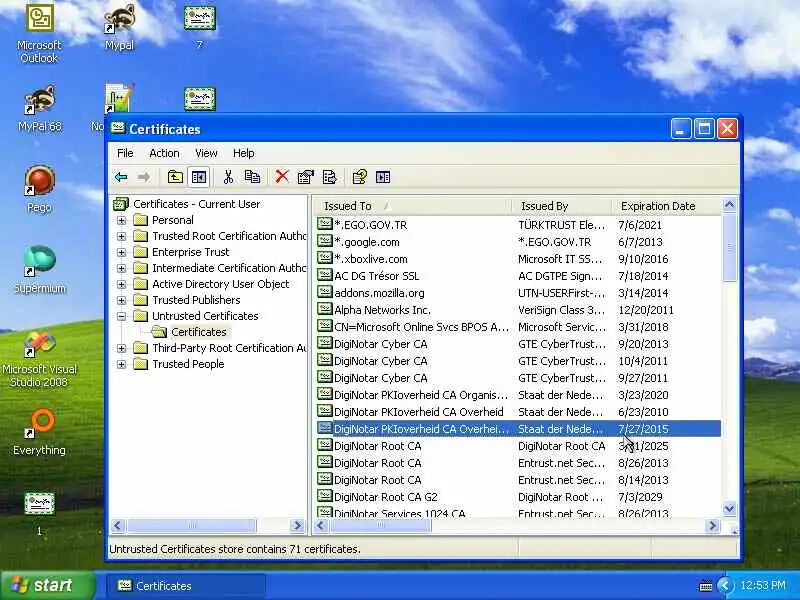Open MyPal 68 desktop shortcut

point(39,108)
